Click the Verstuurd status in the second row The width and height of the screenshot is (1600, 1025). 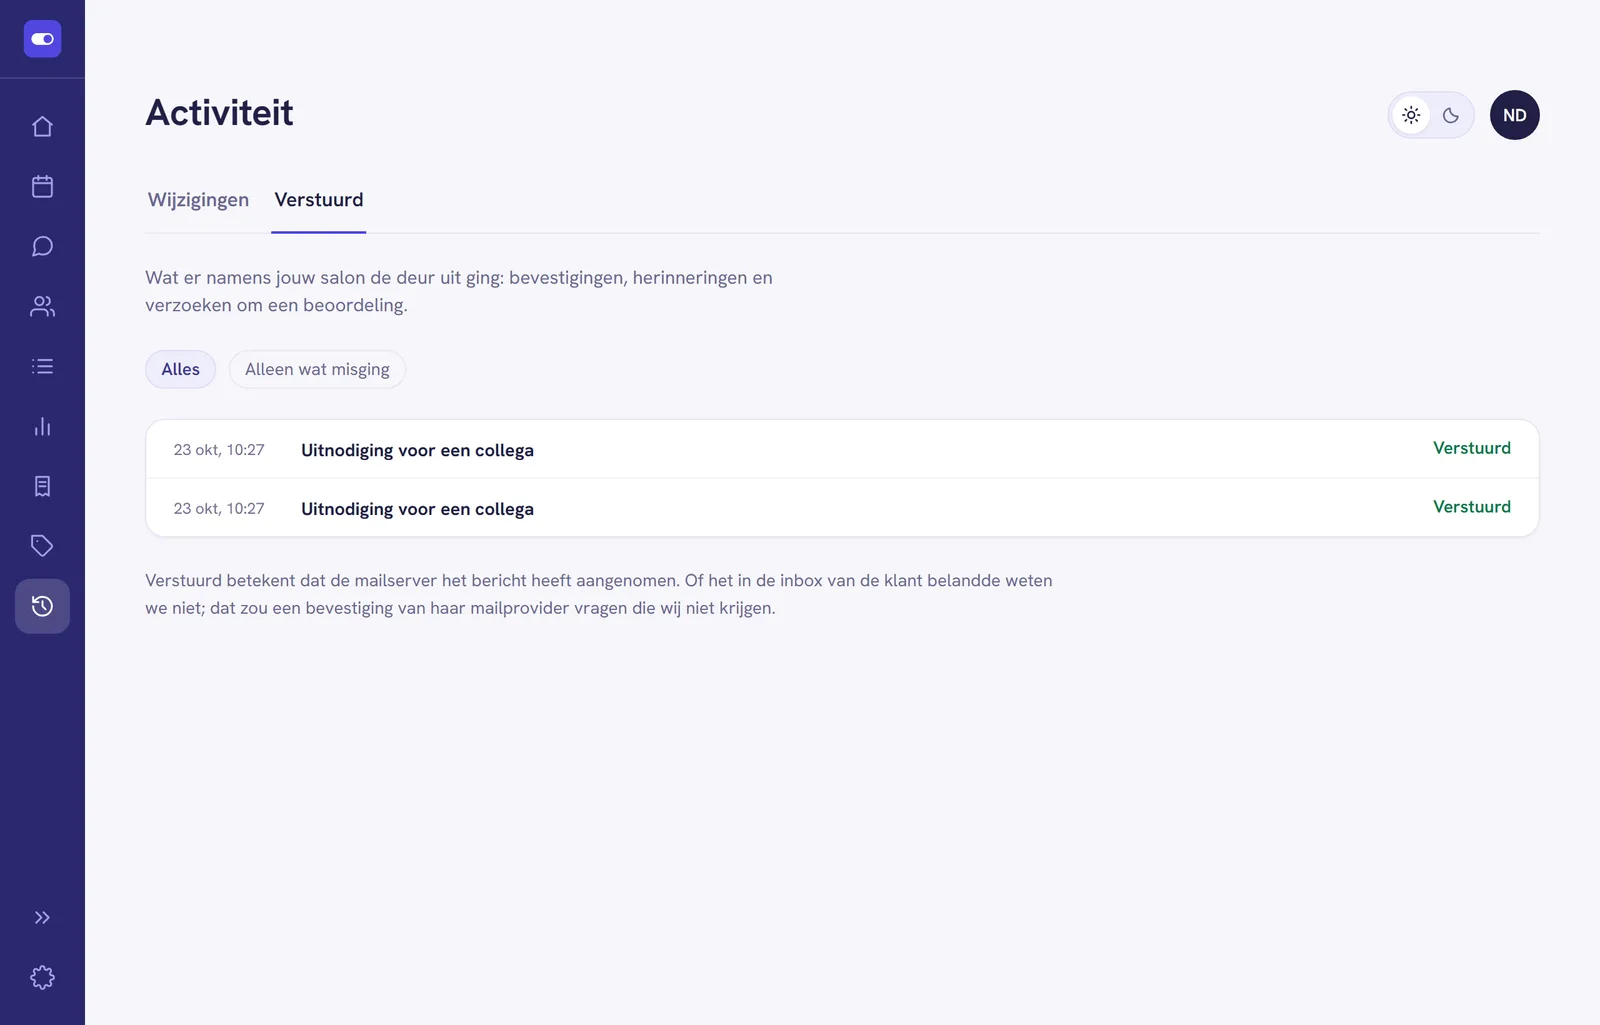(x=1472, y=507)
